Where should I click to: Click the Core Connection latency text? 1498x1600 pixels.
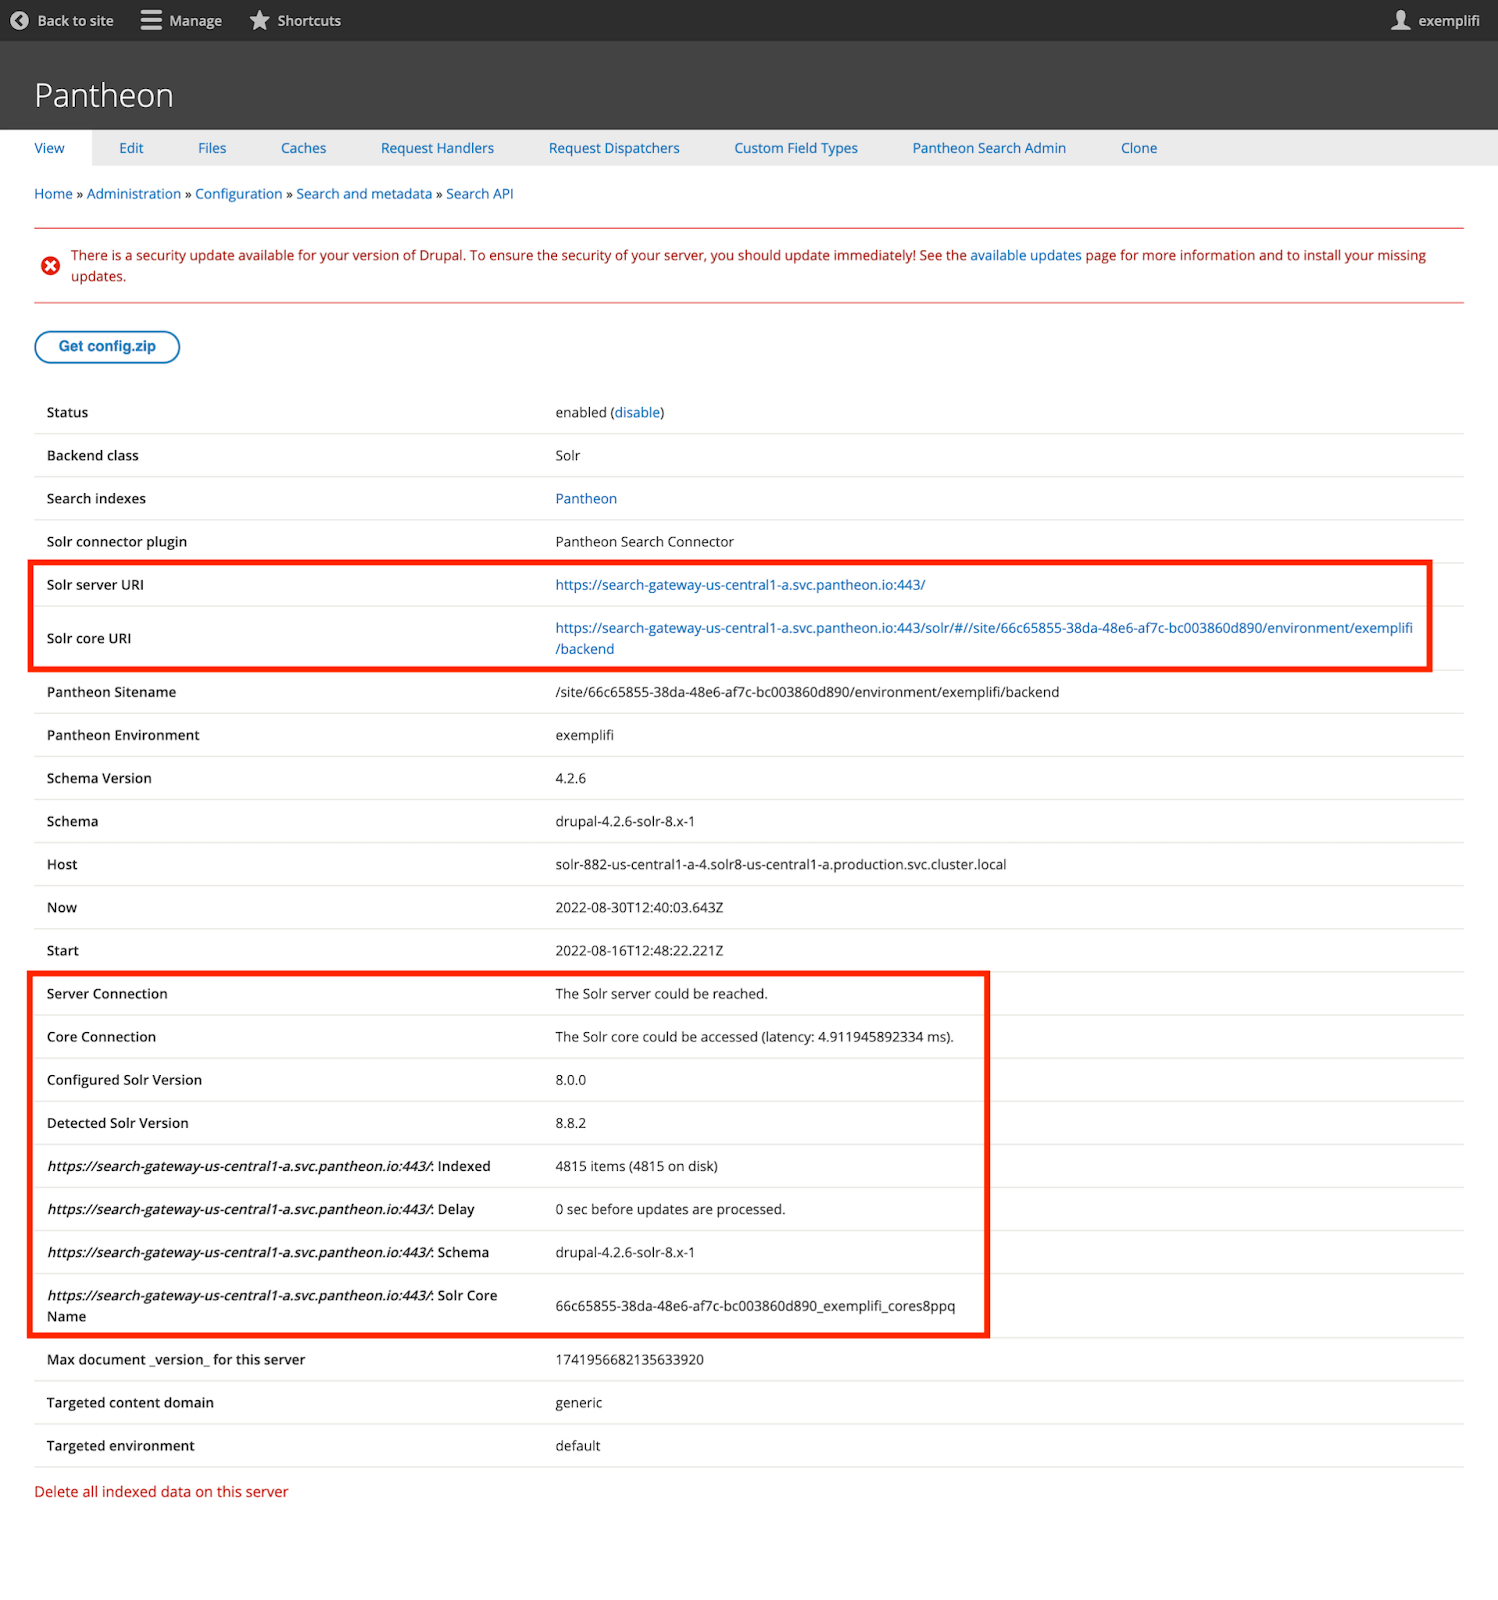click(x=754, y=1037)
